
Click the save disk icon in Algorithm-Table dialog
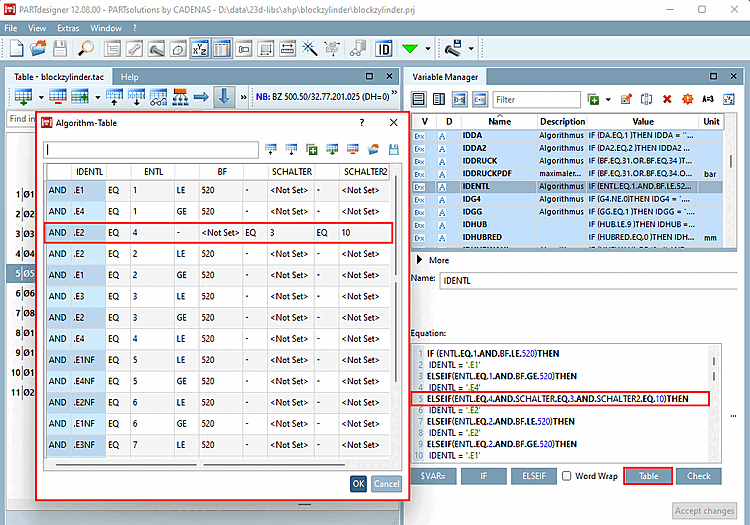click(393, 150)
